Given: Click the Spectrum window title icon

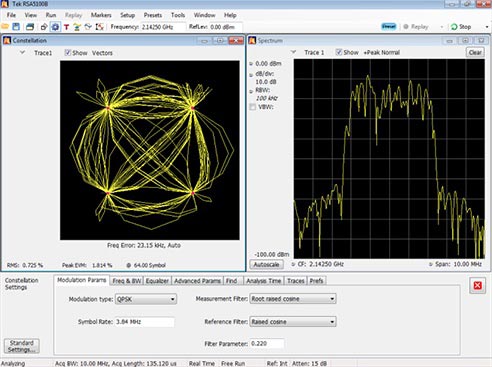Looking at the screenshot, I should click(x=252, y=41).
